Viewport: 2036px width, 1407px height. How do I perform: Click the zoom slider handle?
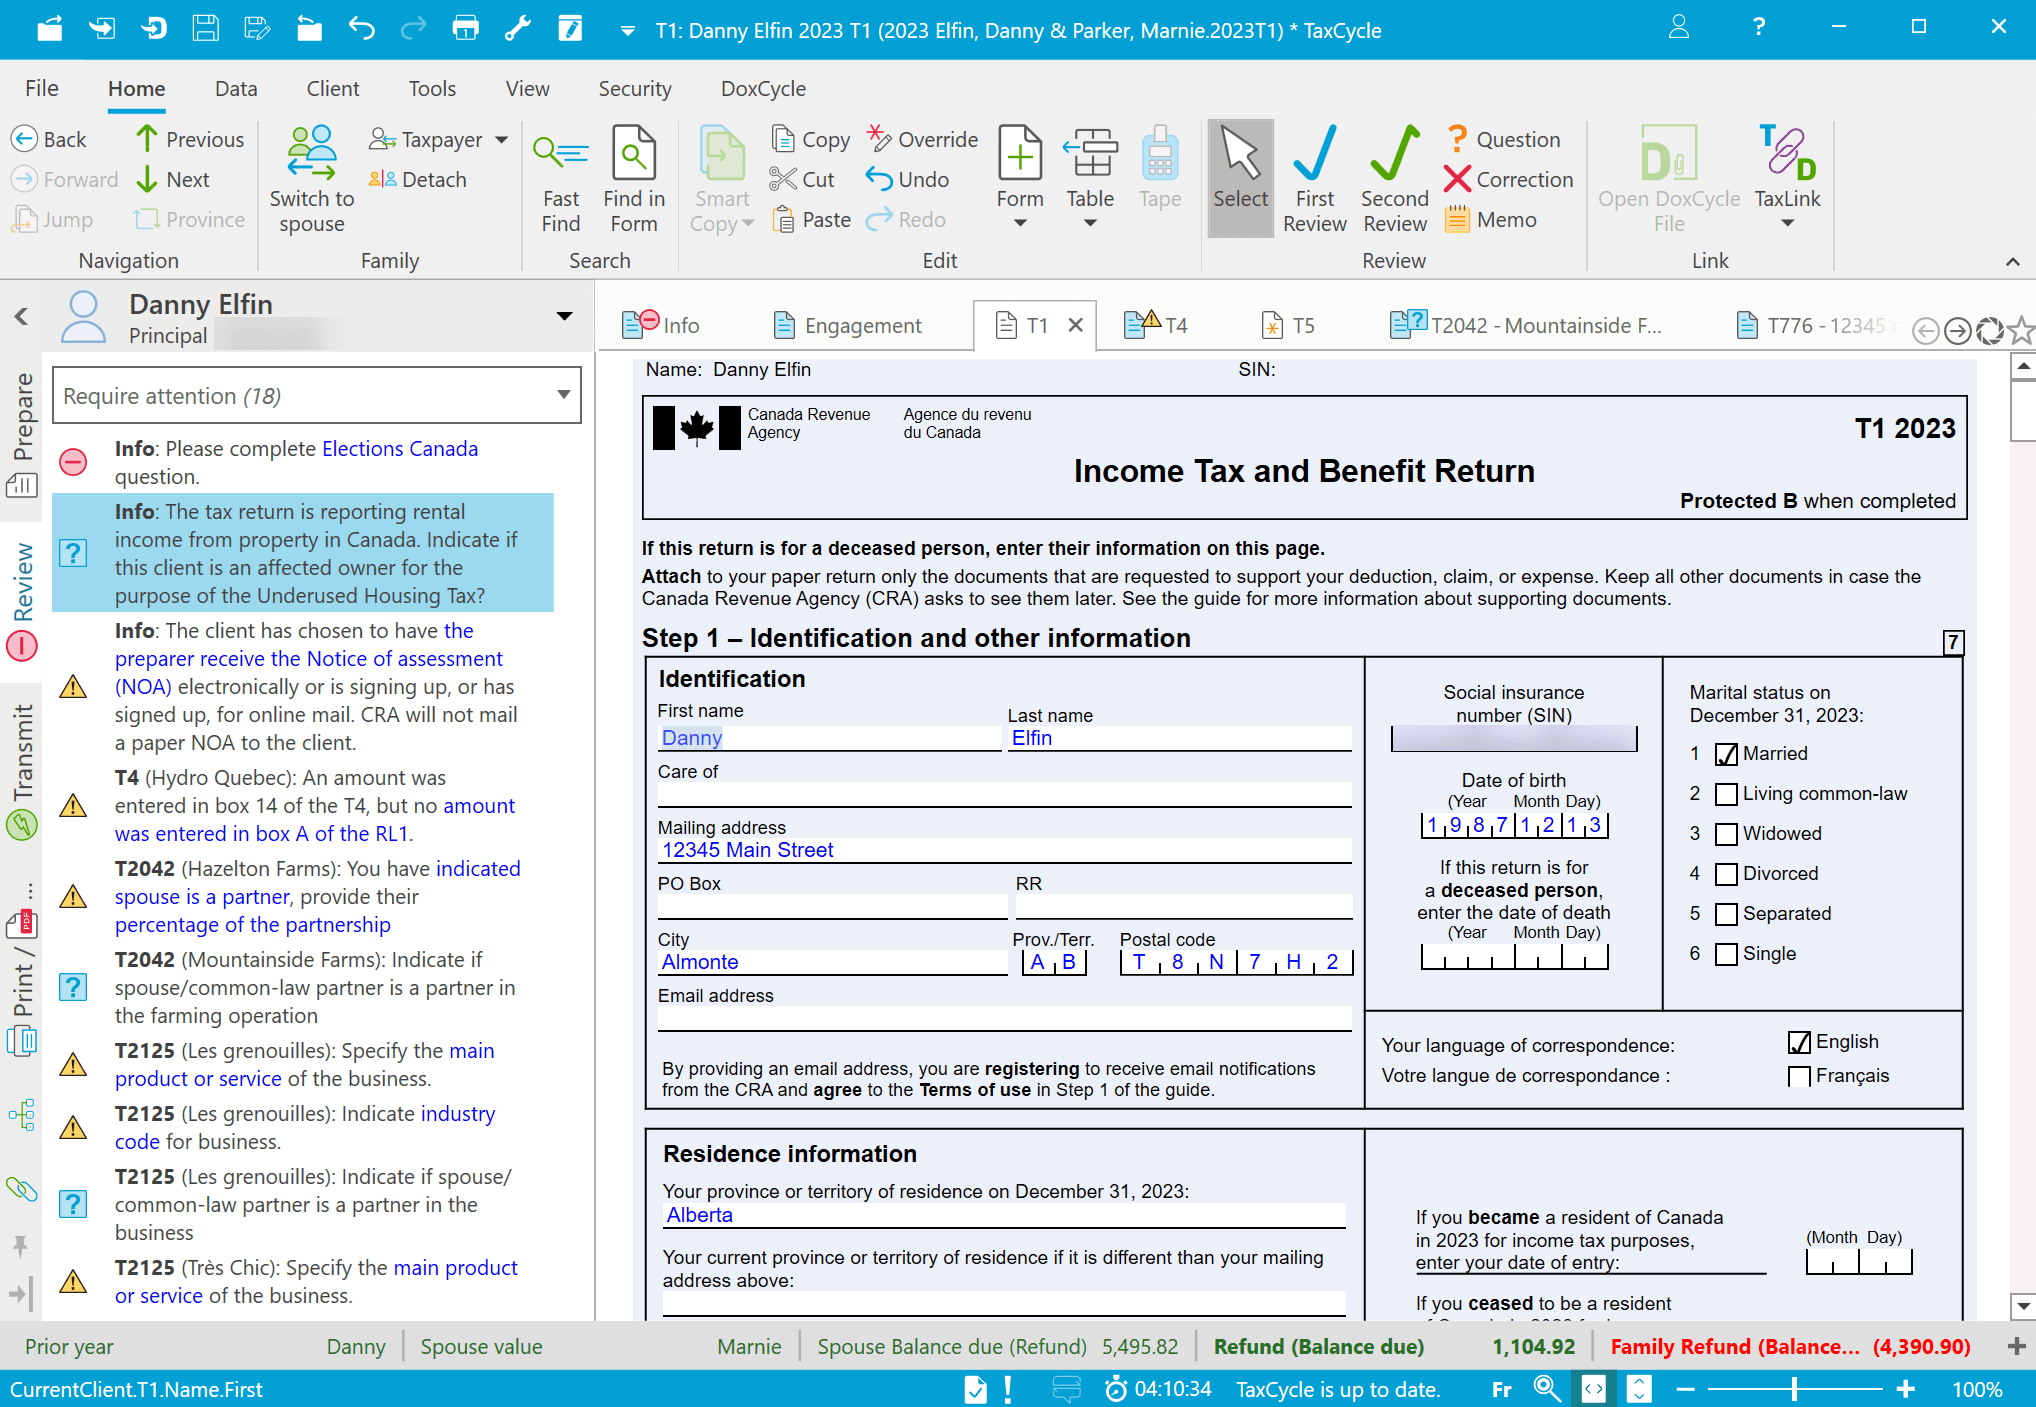[1794, 1389]
